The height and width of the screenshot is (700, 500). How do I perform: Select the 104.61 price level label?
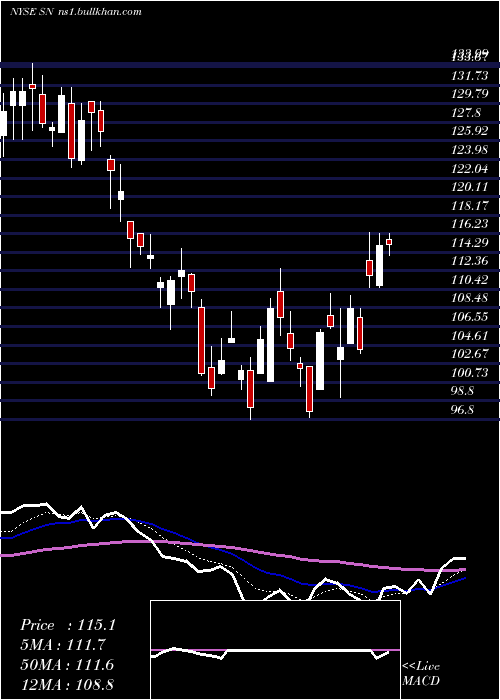(469, 335)
